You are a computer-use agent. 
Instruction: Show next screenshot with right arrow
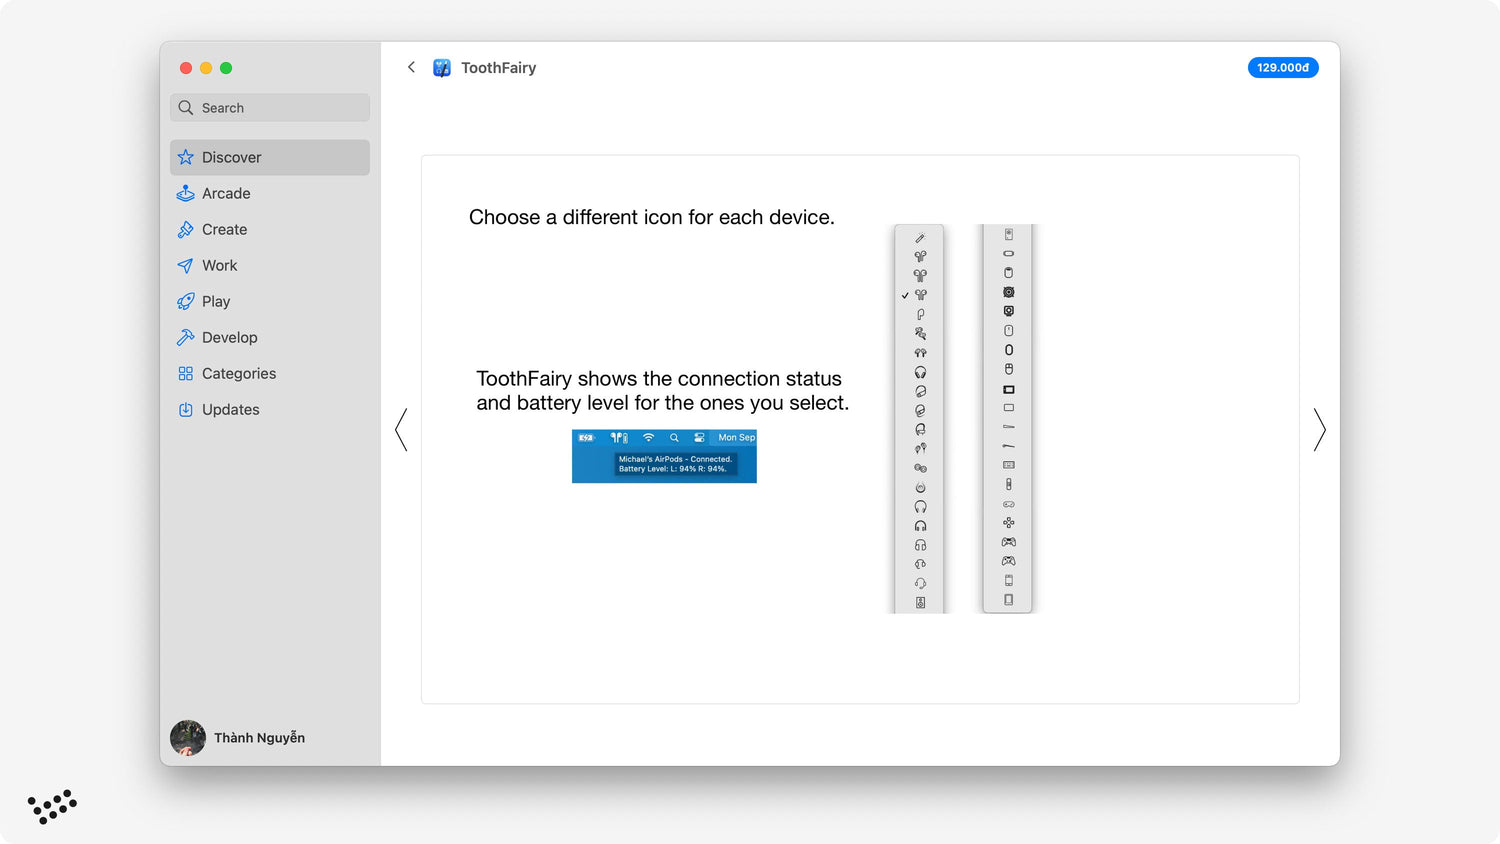click(1319, 430)
